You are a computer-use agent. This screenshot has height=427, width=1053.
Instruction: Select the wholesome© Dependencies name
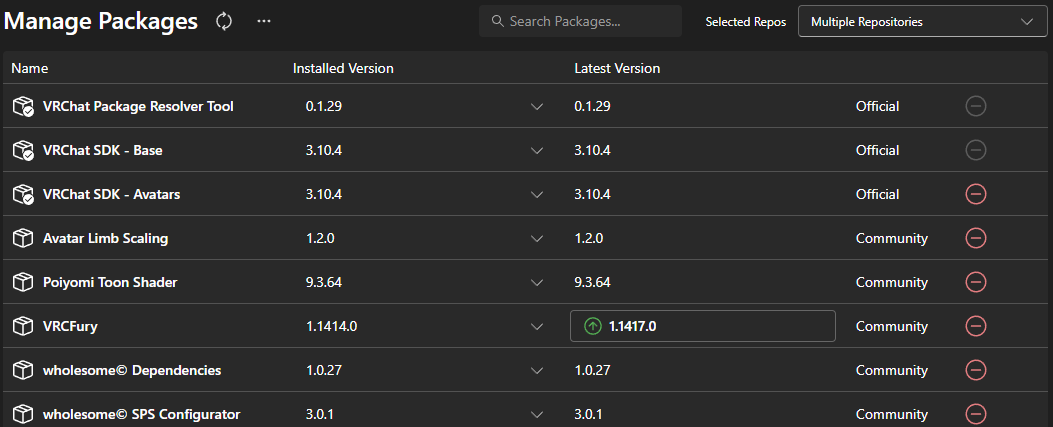[x=132, y=370]
